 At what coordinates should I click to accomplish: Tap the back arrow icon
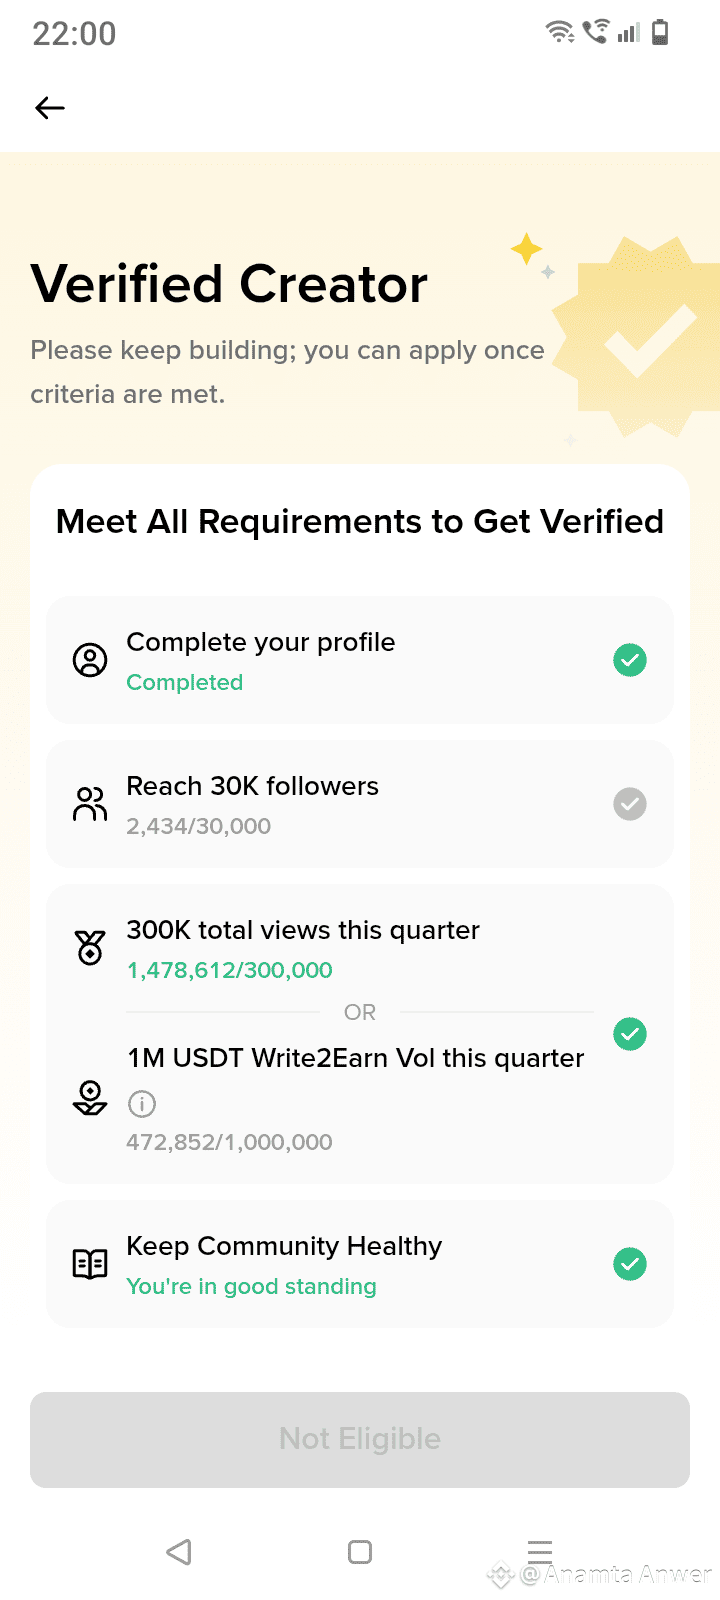tap(50, 108)
